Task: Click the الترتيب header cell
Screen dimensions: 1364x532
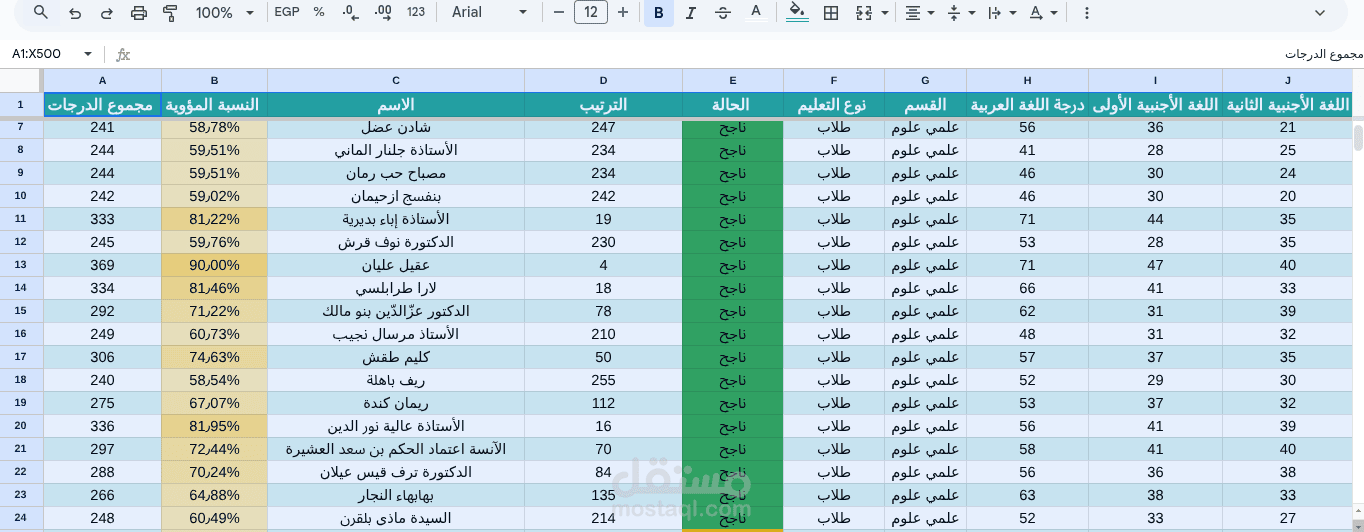Action: [603, 105]
